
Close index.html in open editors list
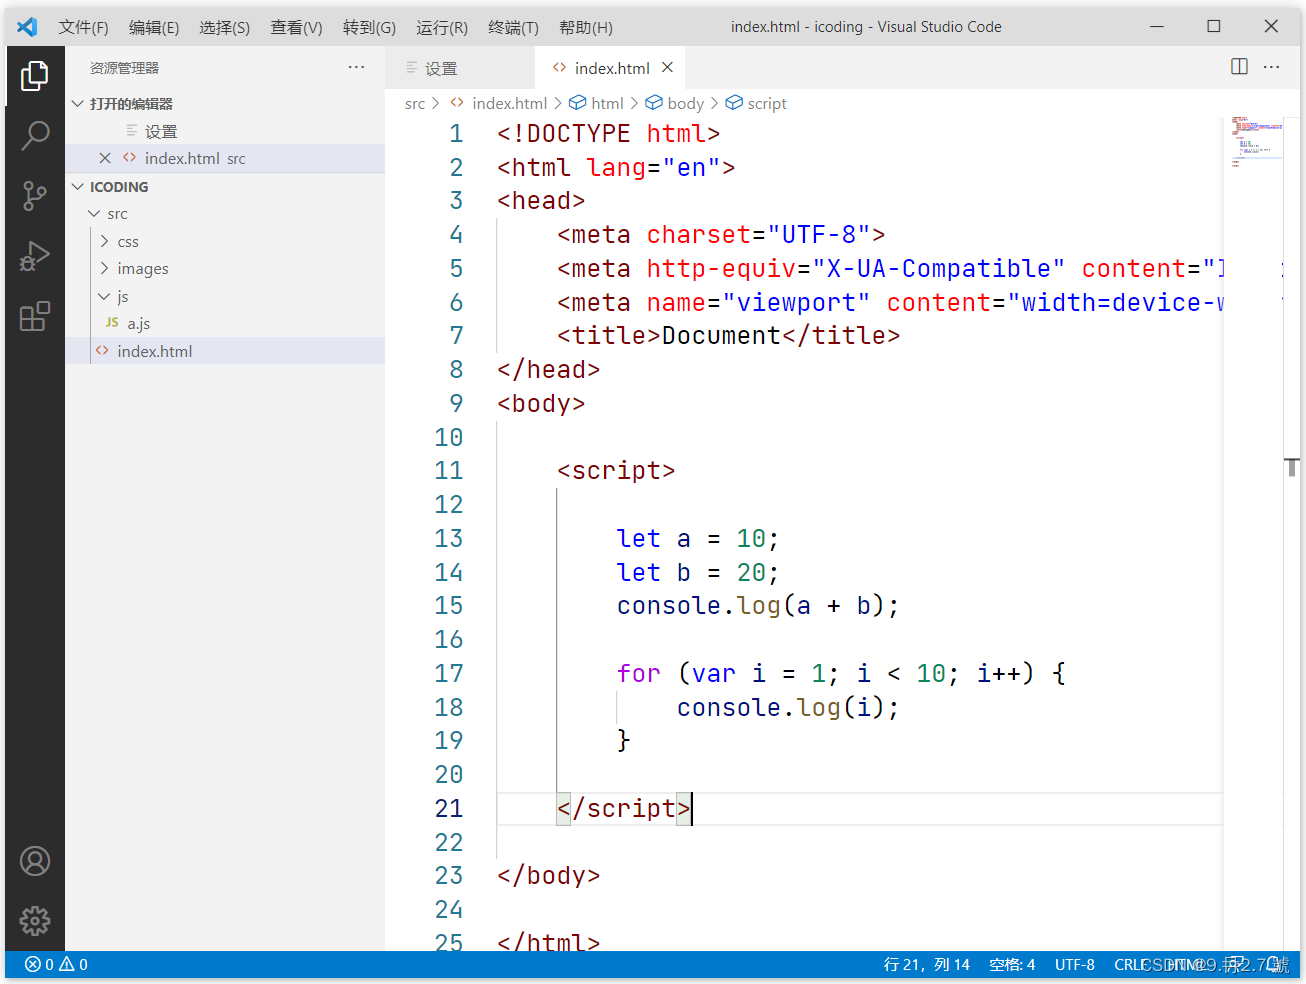[x=105, y=158]
